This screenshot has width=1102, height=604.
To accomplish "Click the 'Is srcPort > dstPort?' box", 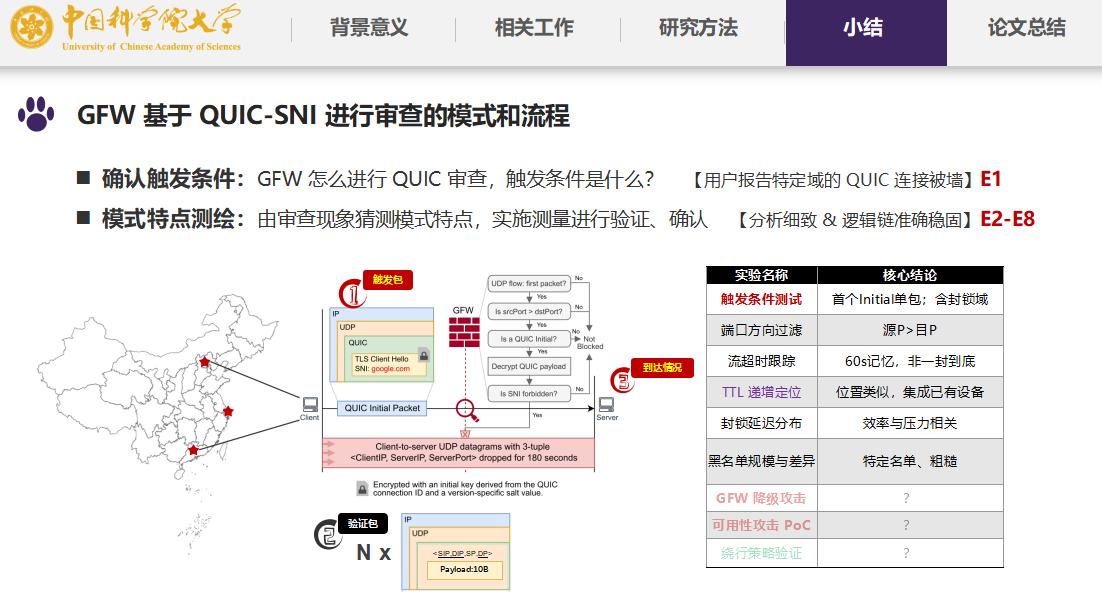I will [529, 311].
